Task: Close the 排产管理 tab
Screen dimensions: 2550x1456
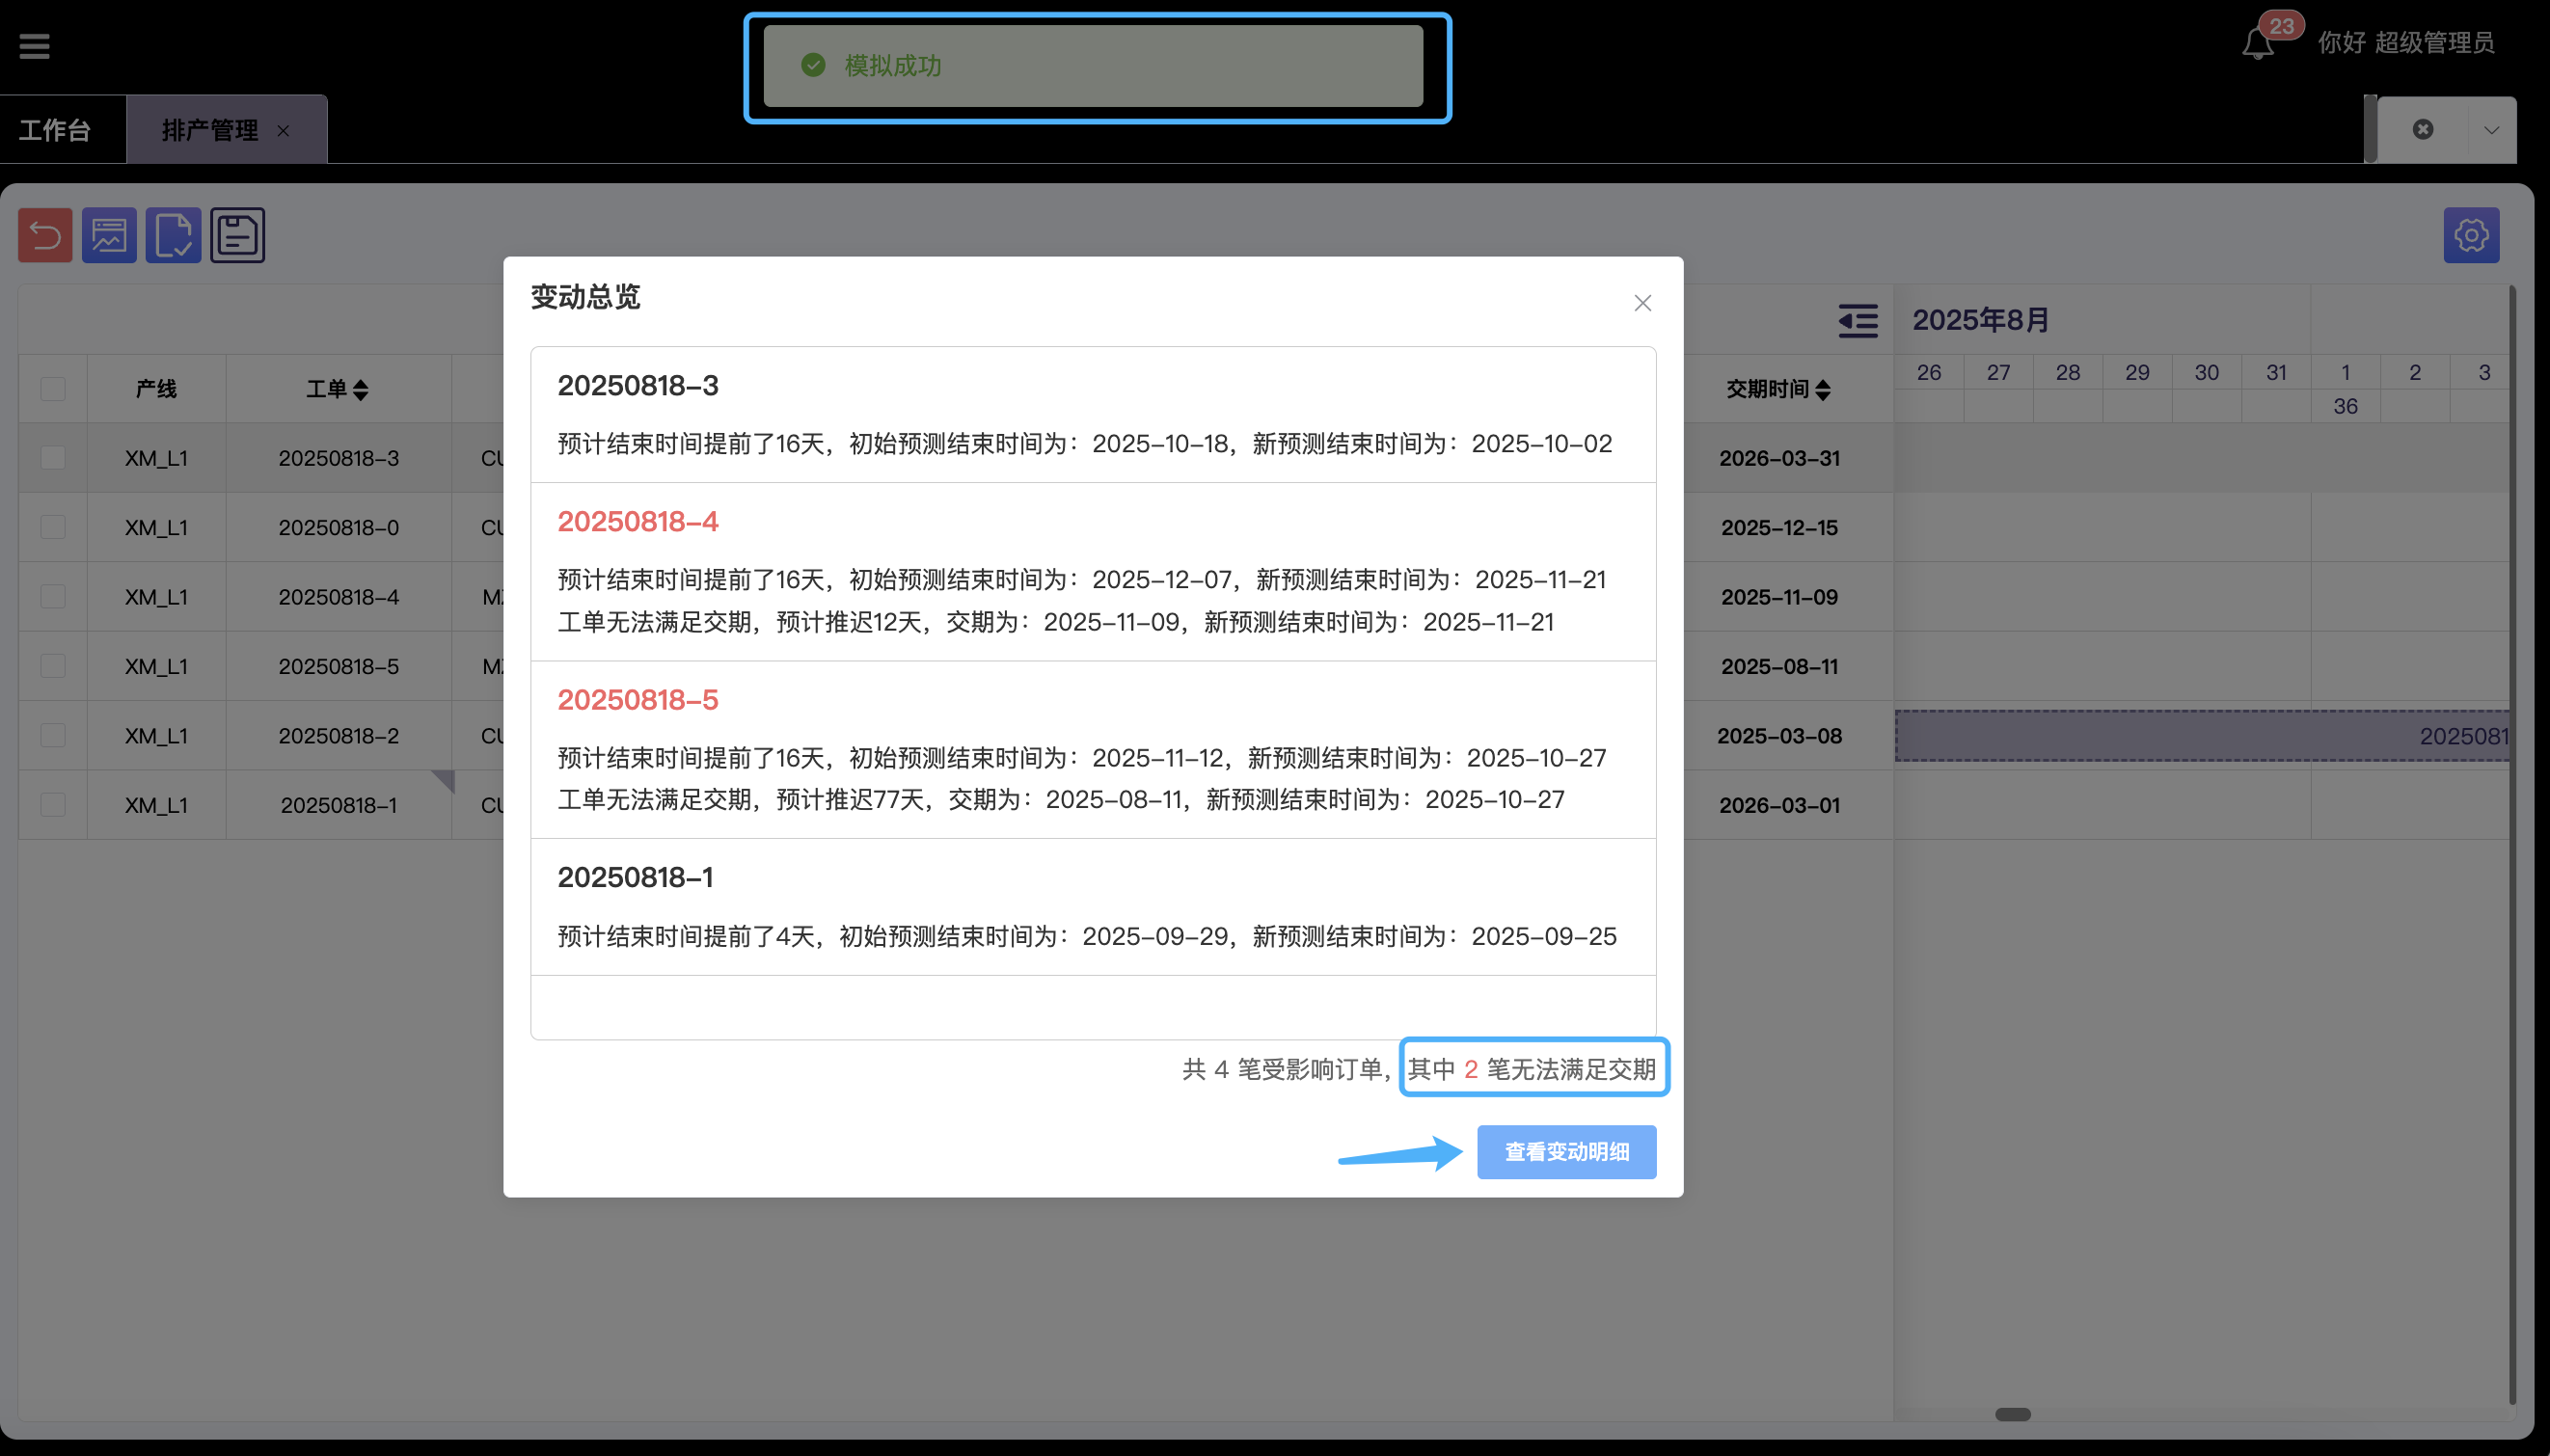Action: coord(284,131)
